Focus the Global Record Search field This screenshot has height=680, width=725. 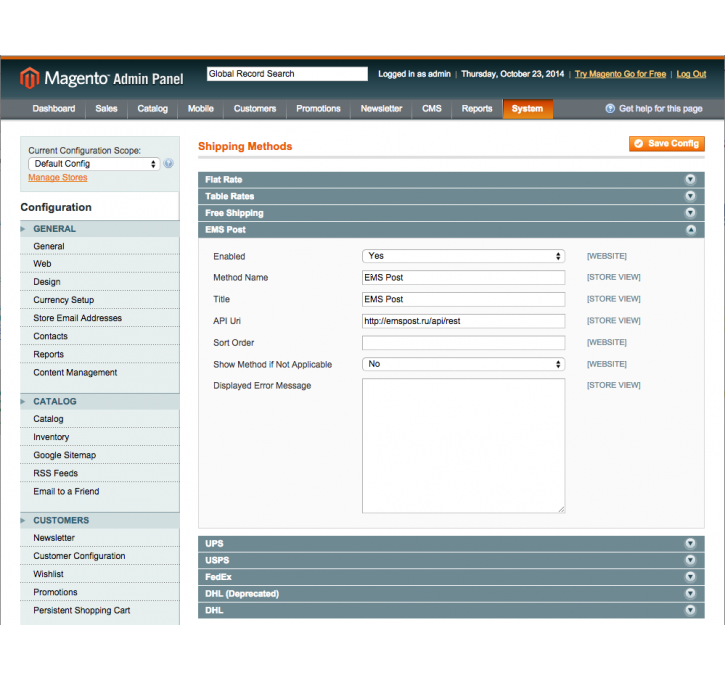click(x=287, y=74)
